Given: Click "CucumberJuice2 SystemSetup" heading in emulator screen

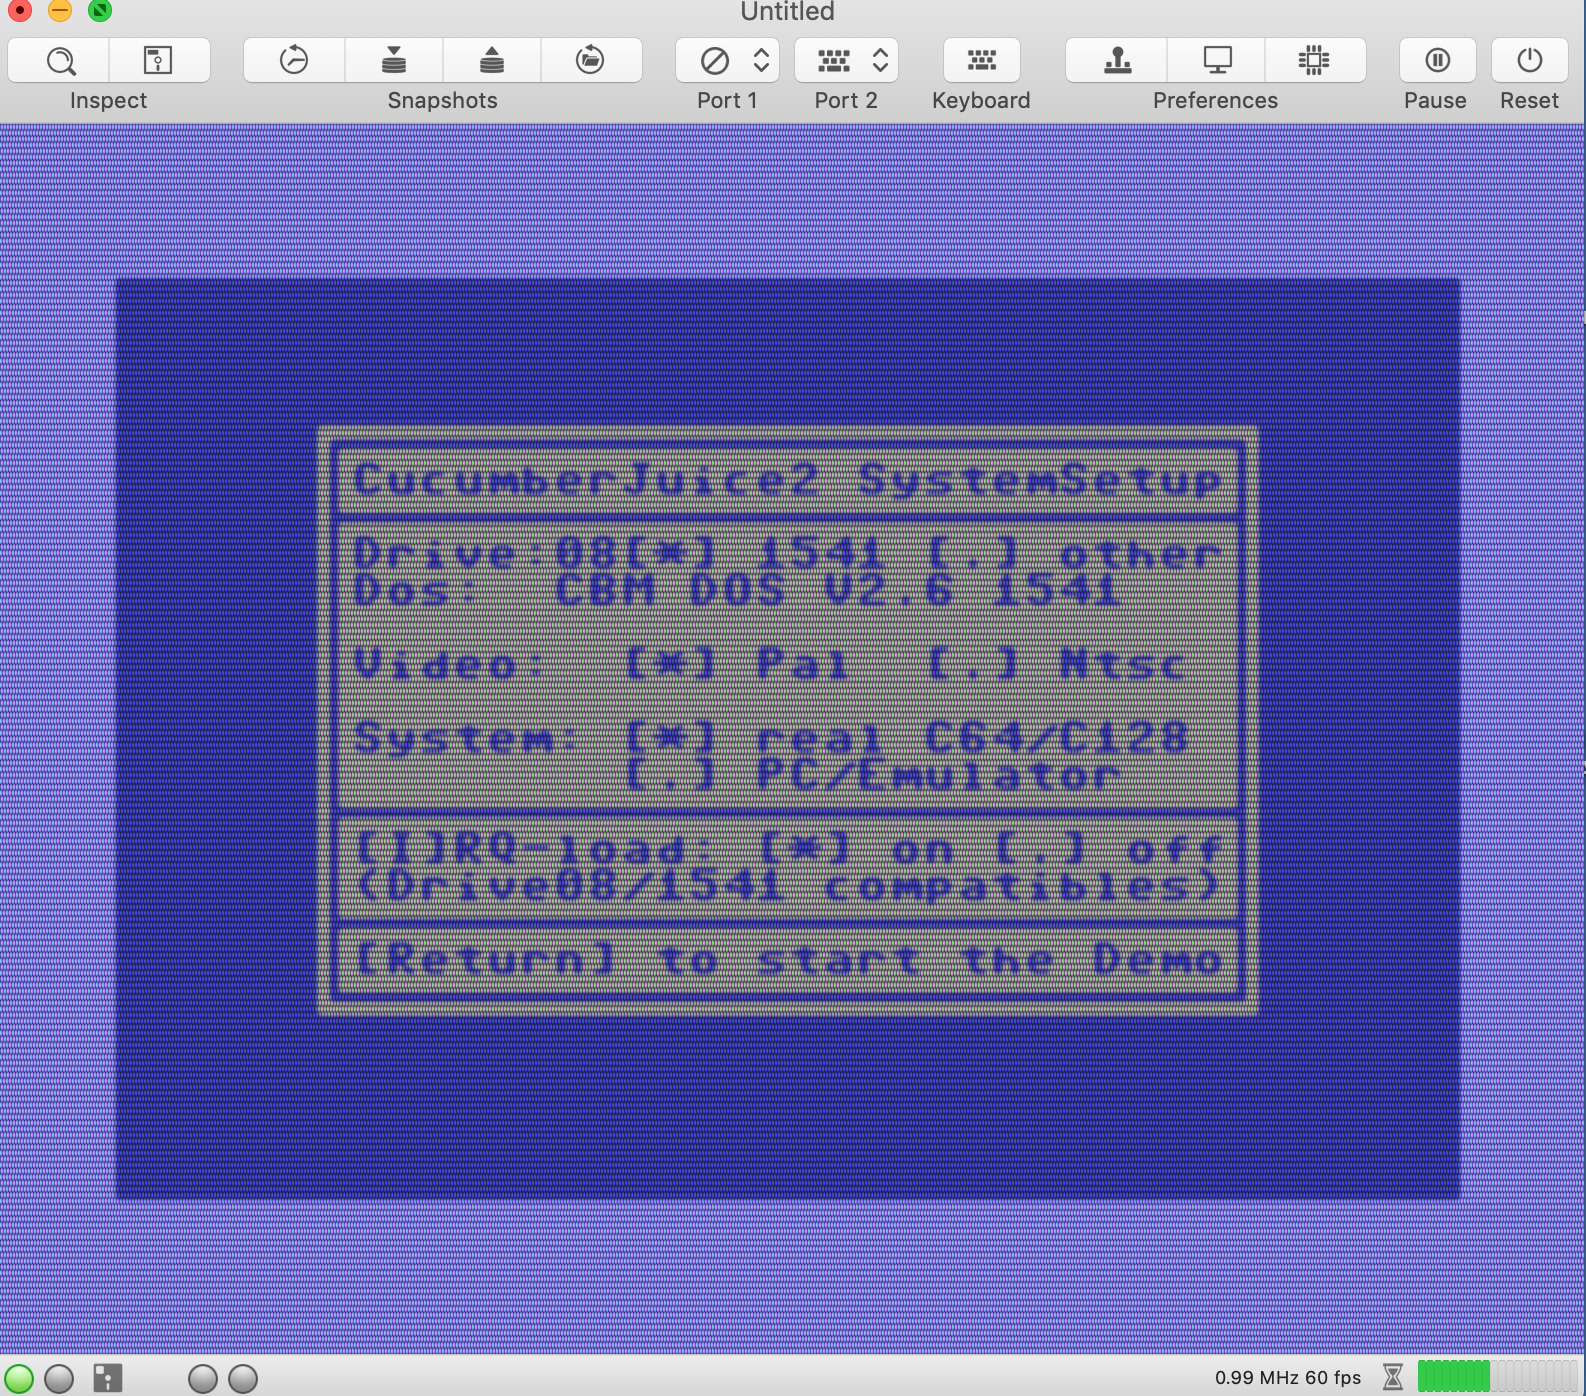Looking at the screenshot, I should pyautogui.click(x=788, y=481).
